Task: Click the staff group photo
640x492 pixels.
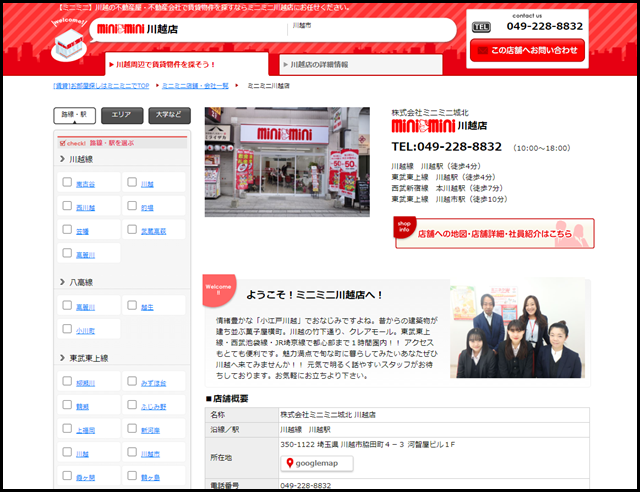Action: tap(518, 328)
